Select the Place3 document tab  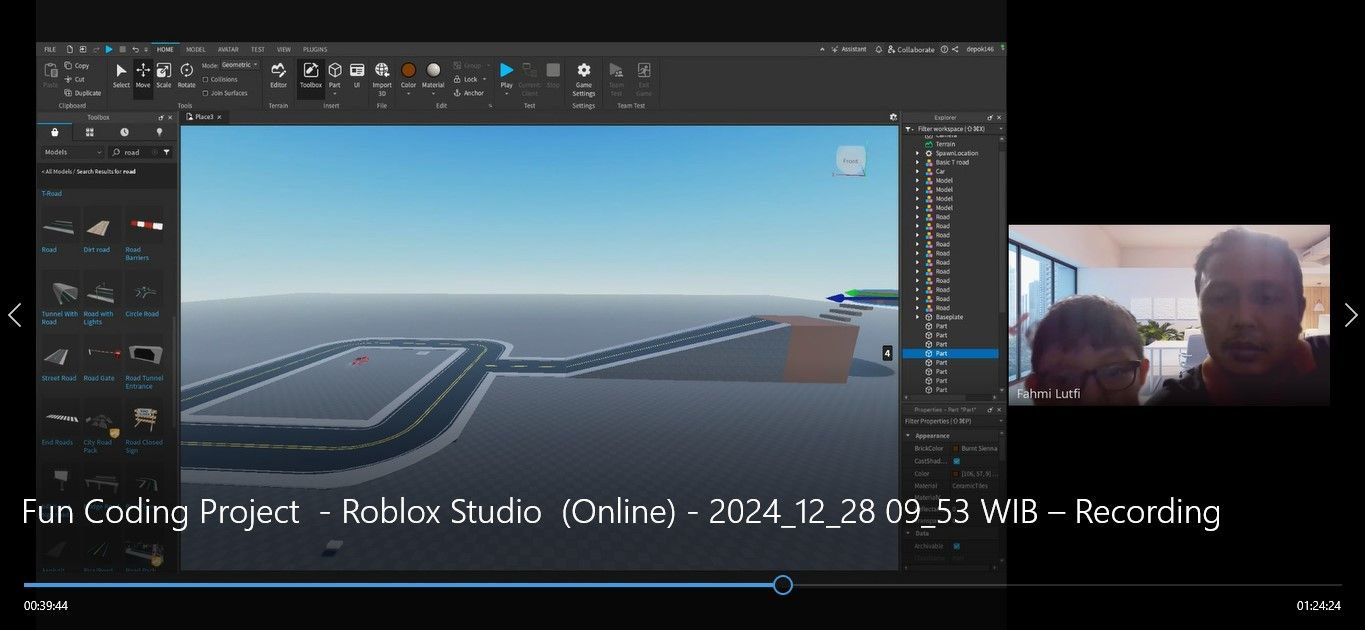(x=204, y=117)
